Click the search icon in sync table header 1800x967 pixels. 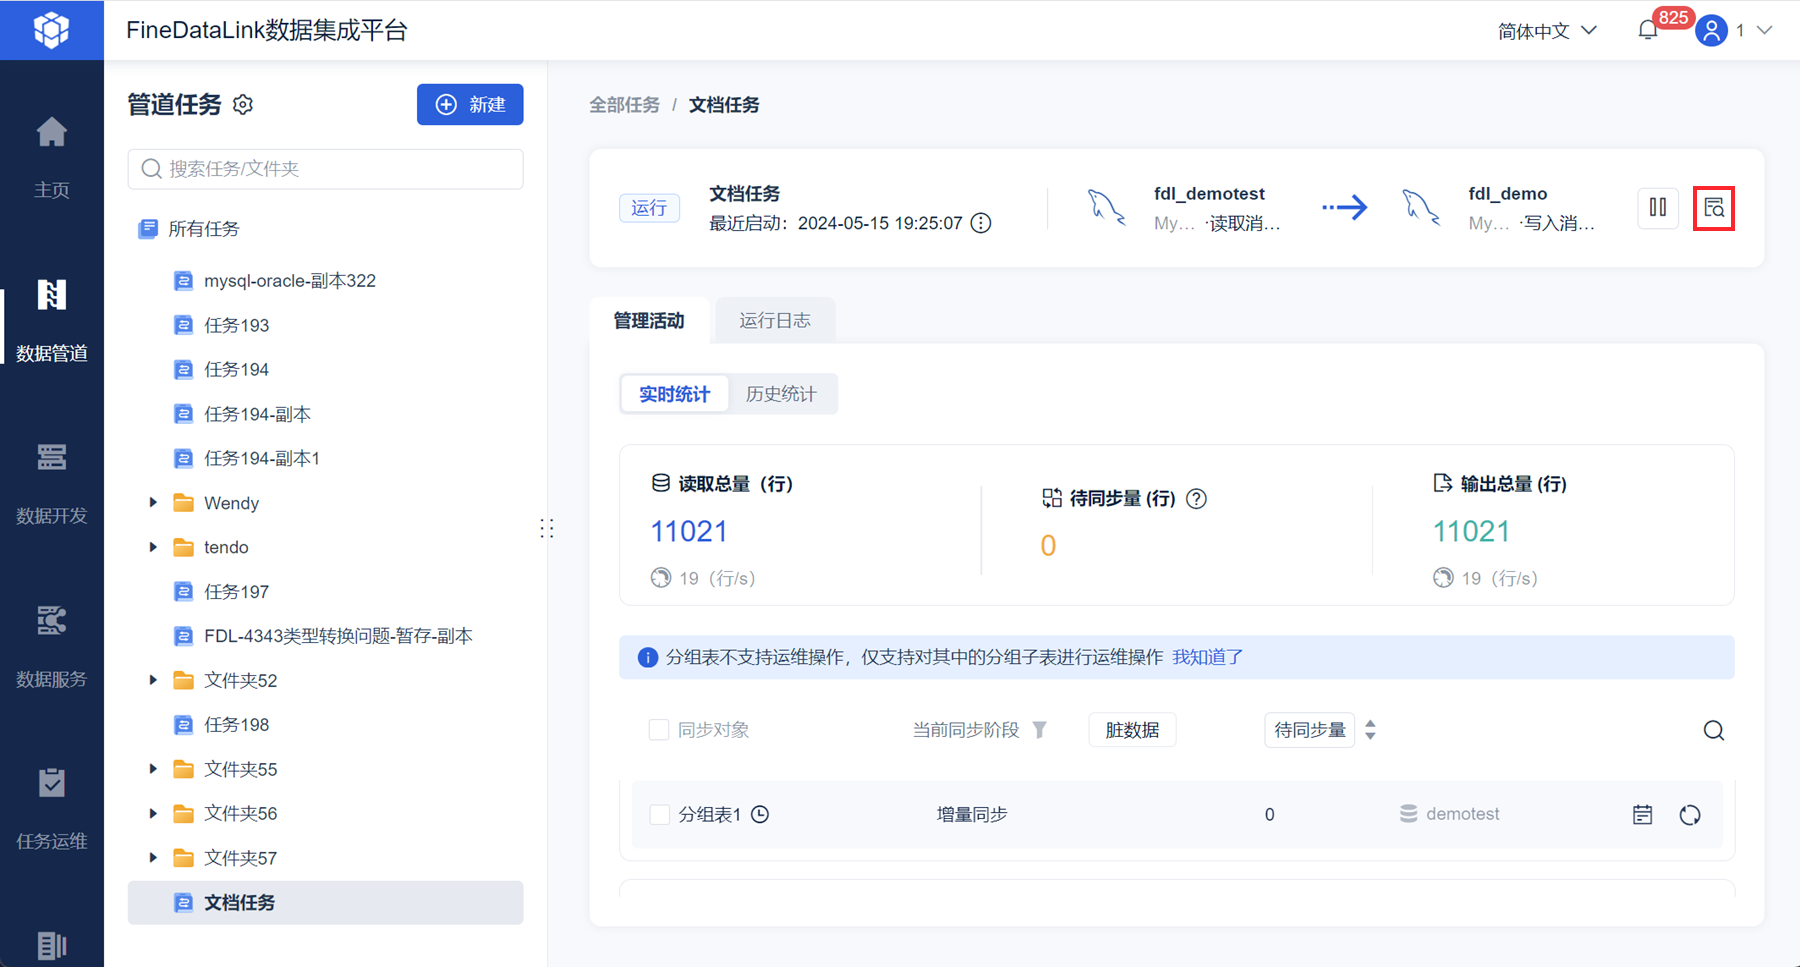1714,731
